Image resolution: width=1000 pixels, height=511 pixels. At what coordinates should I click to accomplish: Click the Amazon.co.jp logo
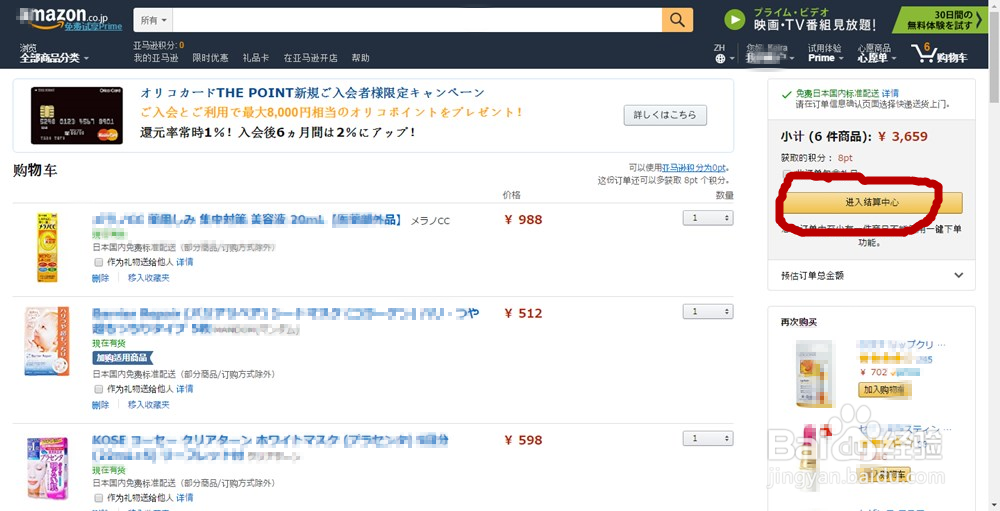[x=69, y=19]
